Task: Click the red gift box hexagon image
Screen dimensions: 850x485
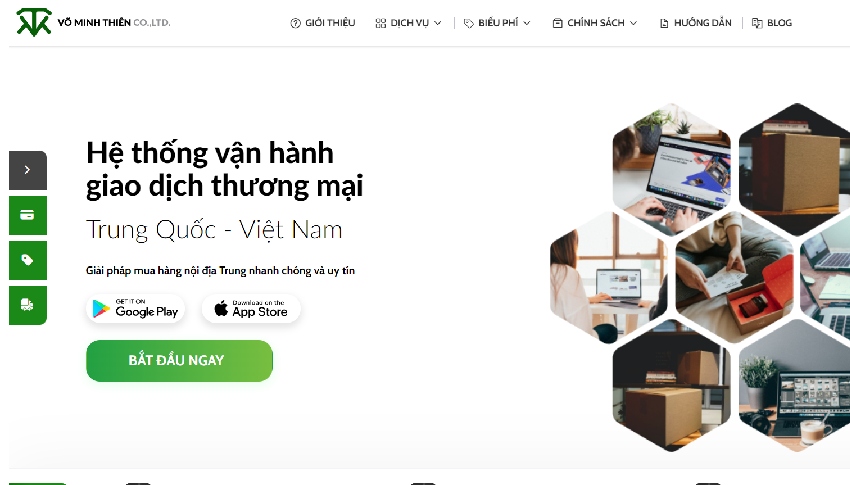Action: (735, 277)
